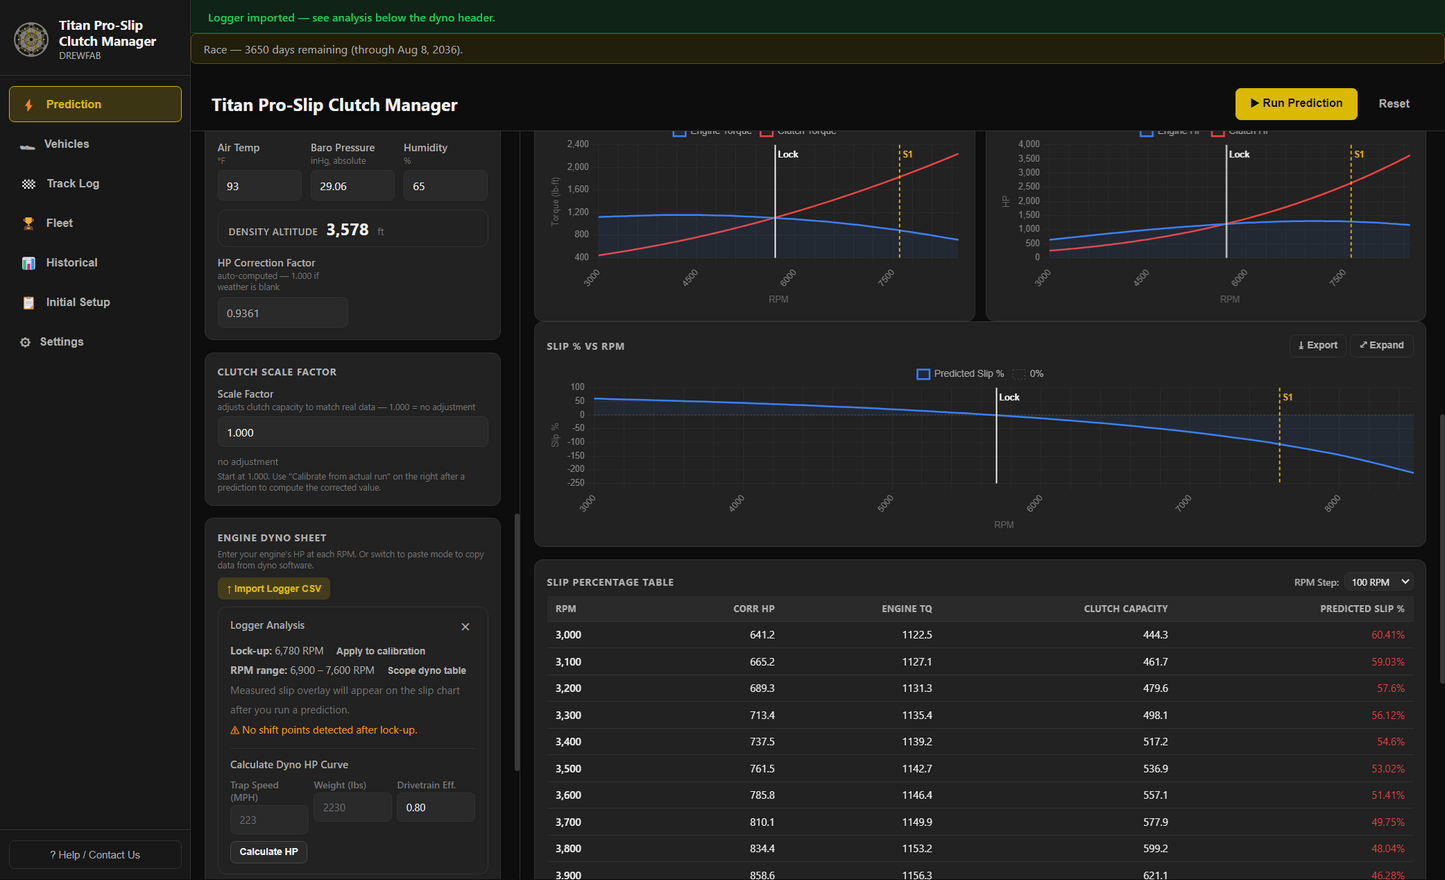Click the 689.3 corrected HP cell

tap(762, 689)
